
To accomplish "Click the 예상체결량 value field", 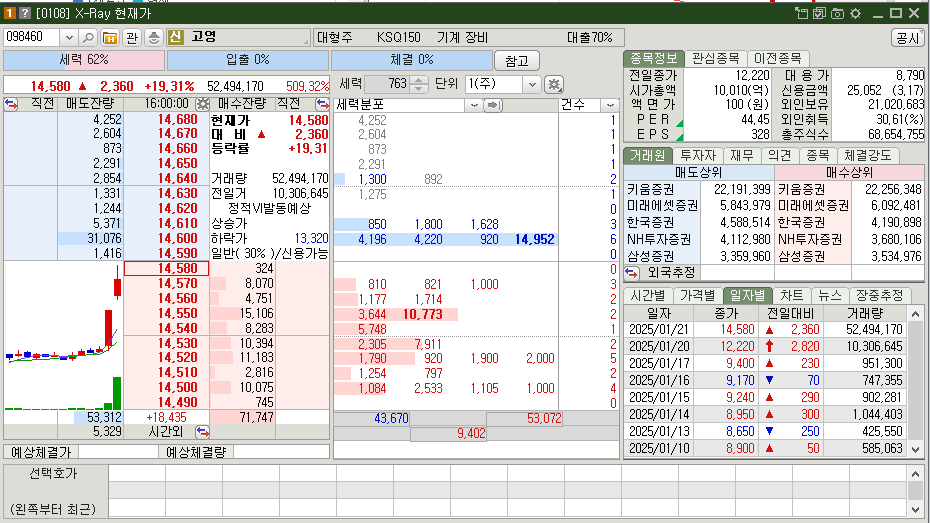I will pyautogui.click(x=281, y=452).
